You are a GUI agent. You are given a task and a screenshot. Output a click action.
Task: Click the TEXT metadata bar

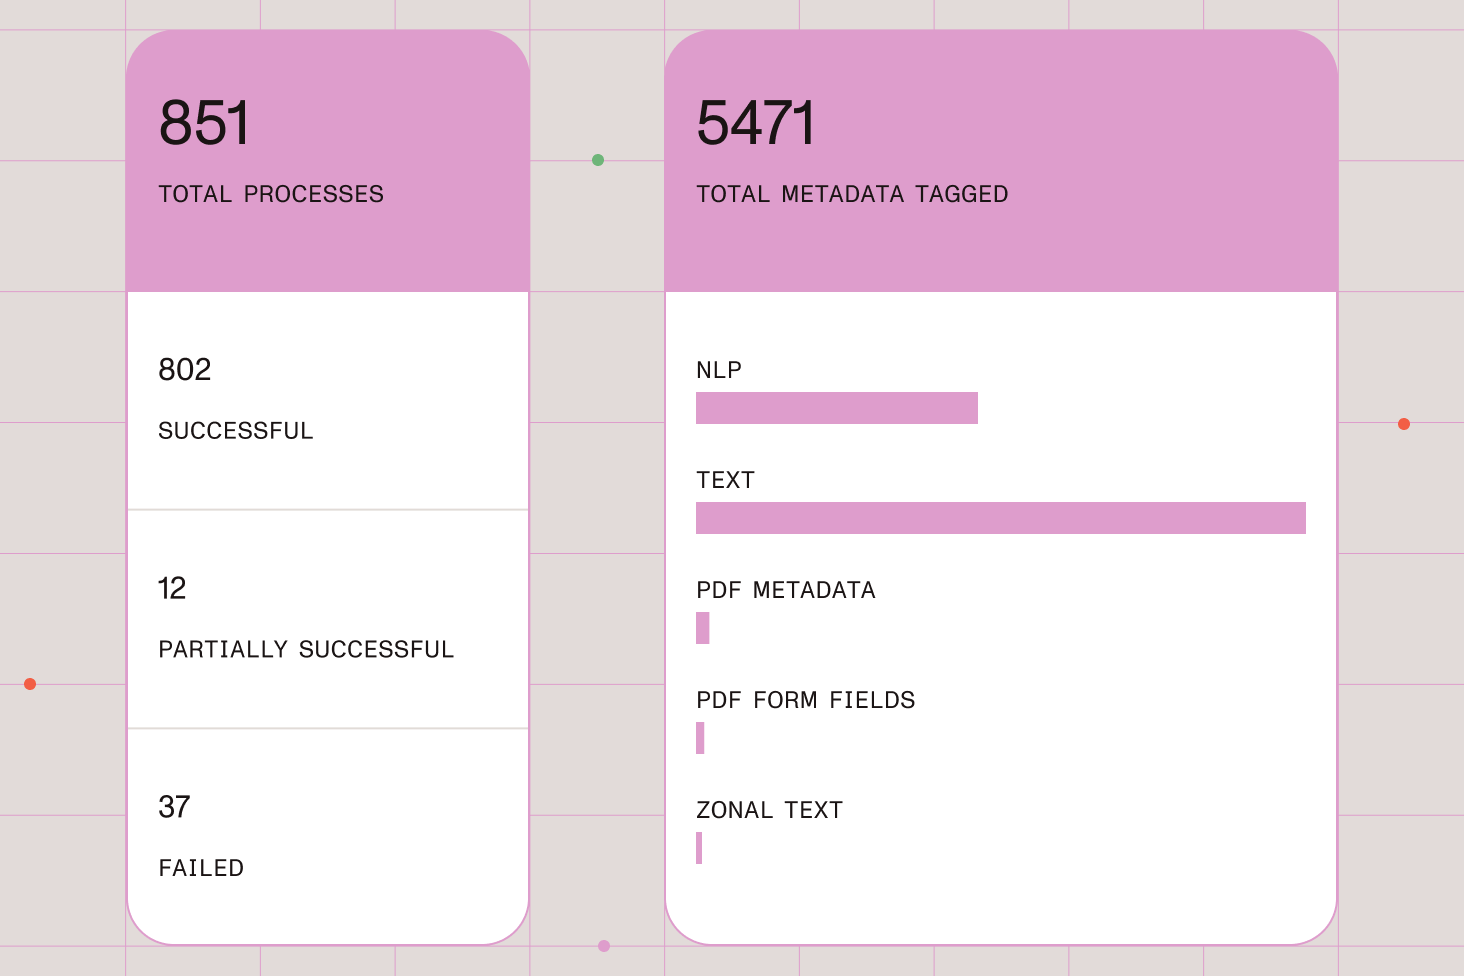point(1000,518)
